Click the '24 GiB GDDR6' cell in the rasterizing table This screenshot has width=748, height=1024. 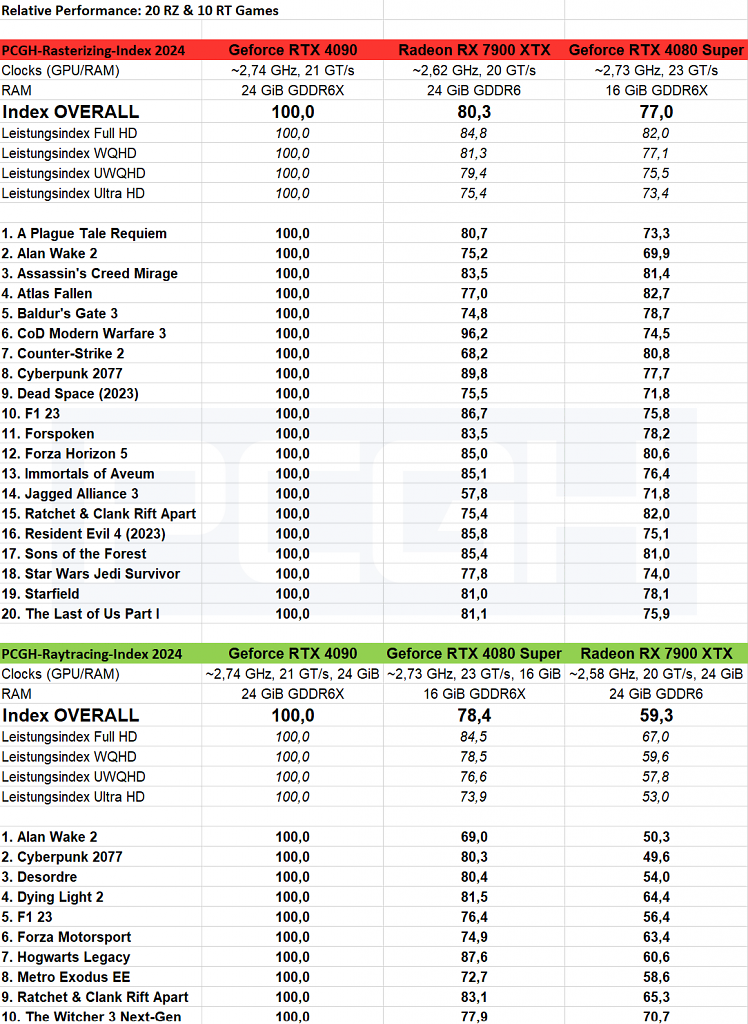pos(474,91)
